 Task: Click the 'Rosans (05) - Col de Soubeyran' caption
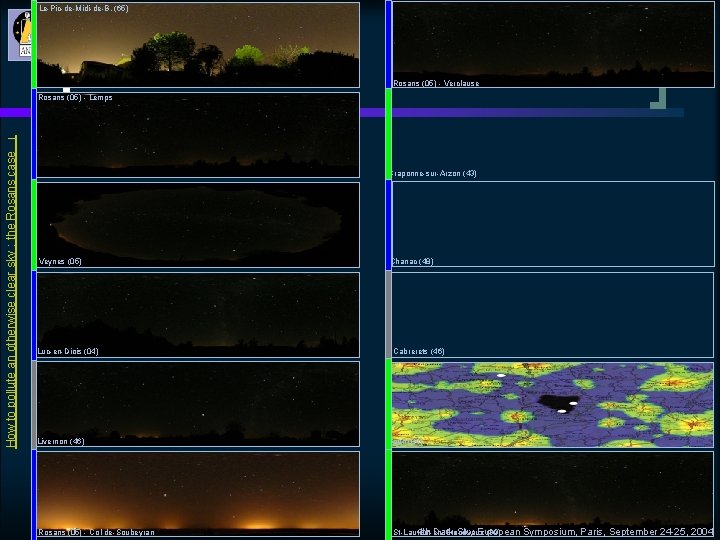pyautogui.click(x=96, y=532)
